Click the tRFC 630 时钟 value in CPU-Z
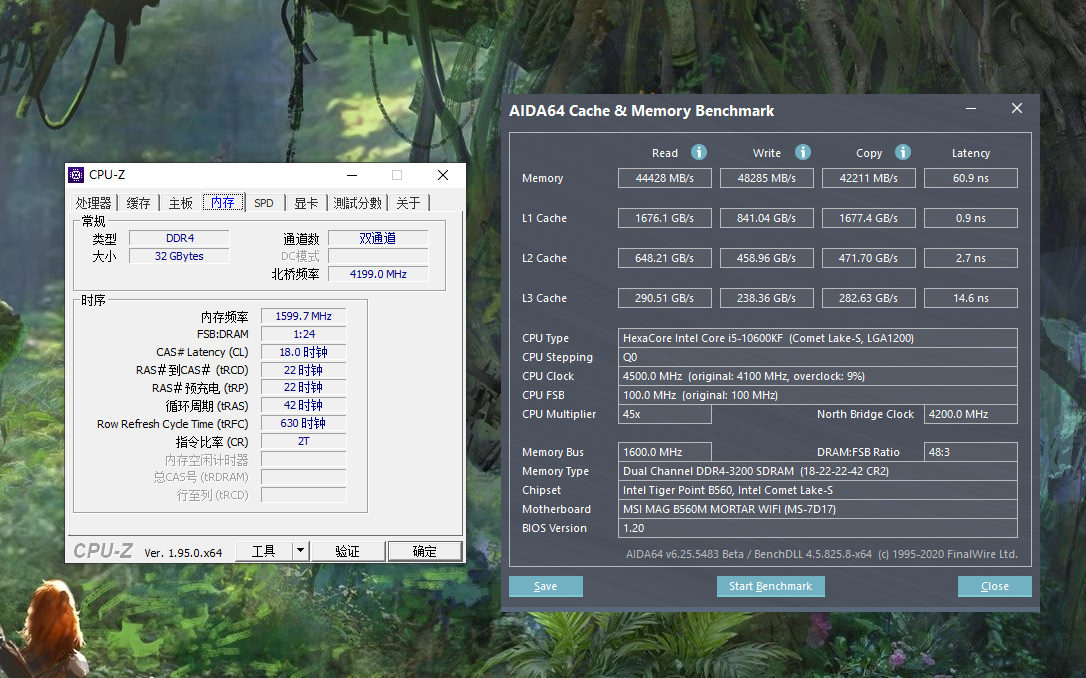Viewport: 1086px width, 678px height. pyautogui.click(x=303, y=424)
